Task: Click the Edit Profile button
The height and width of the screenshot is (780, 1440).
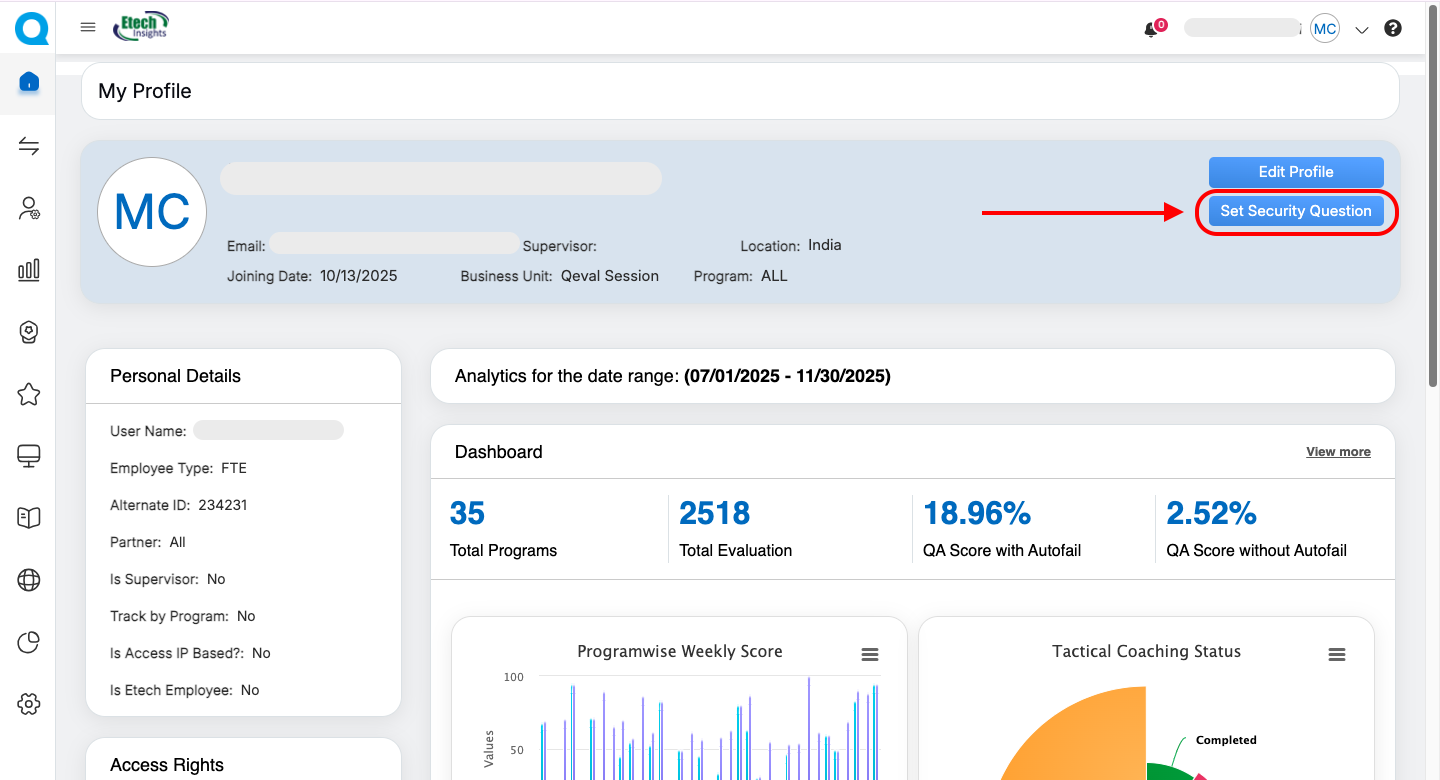Action: click(1296, 172)
